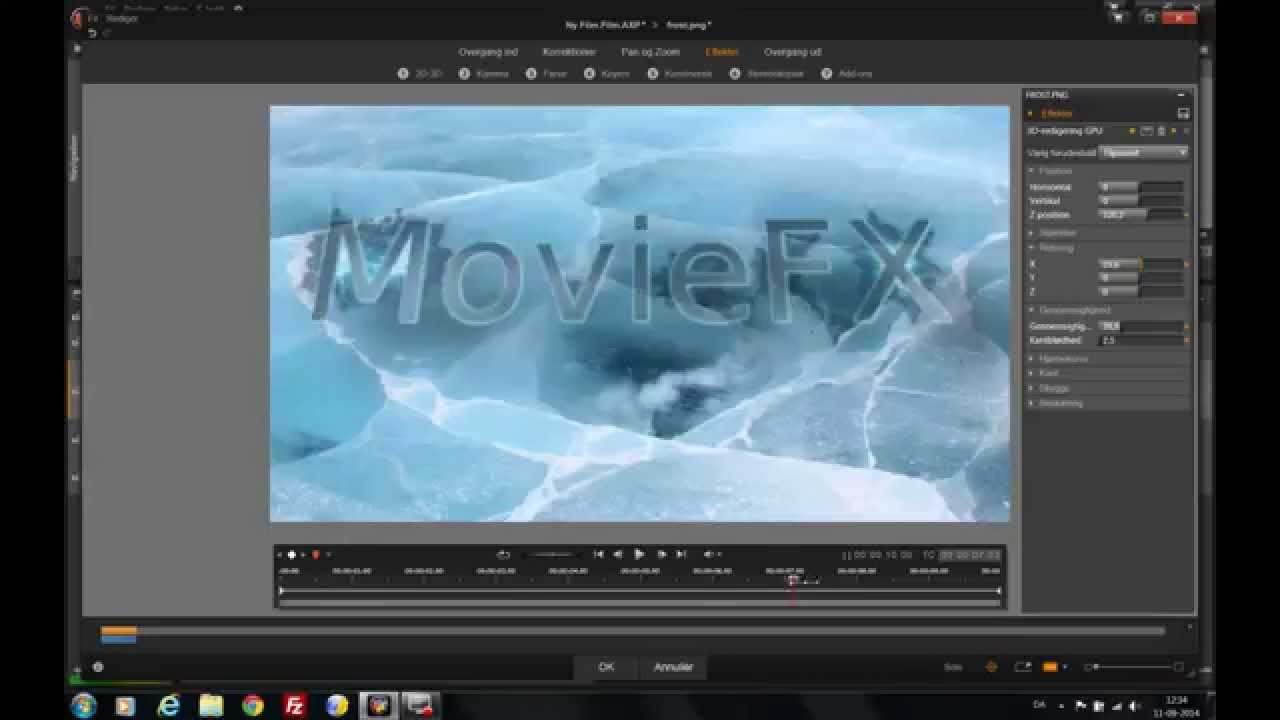
Task: Toggle keyframe diamond for X rotation
Action: point(1187,264)
